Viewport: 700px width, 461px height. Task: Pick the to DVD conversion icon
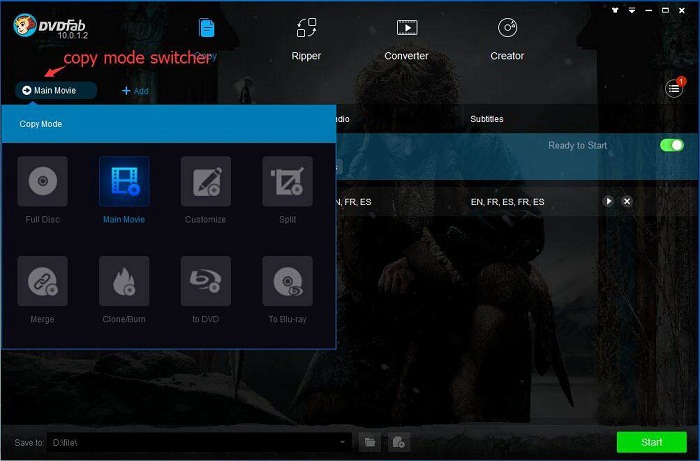pos(206,281)
